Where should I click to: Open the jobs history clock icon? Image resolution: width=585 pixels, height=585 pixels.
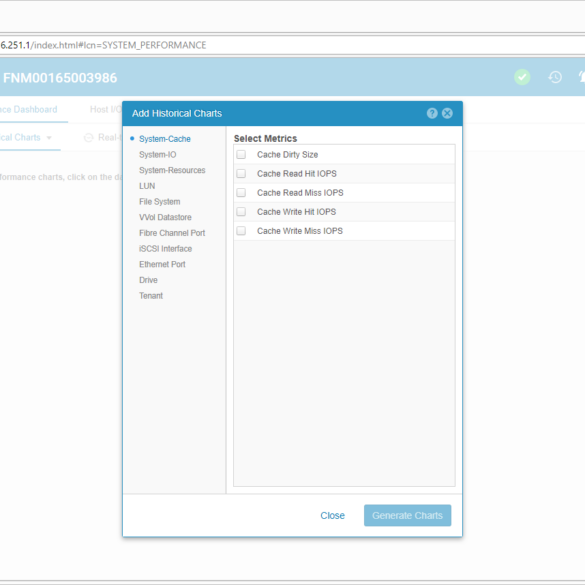click(x=555, y=77)
